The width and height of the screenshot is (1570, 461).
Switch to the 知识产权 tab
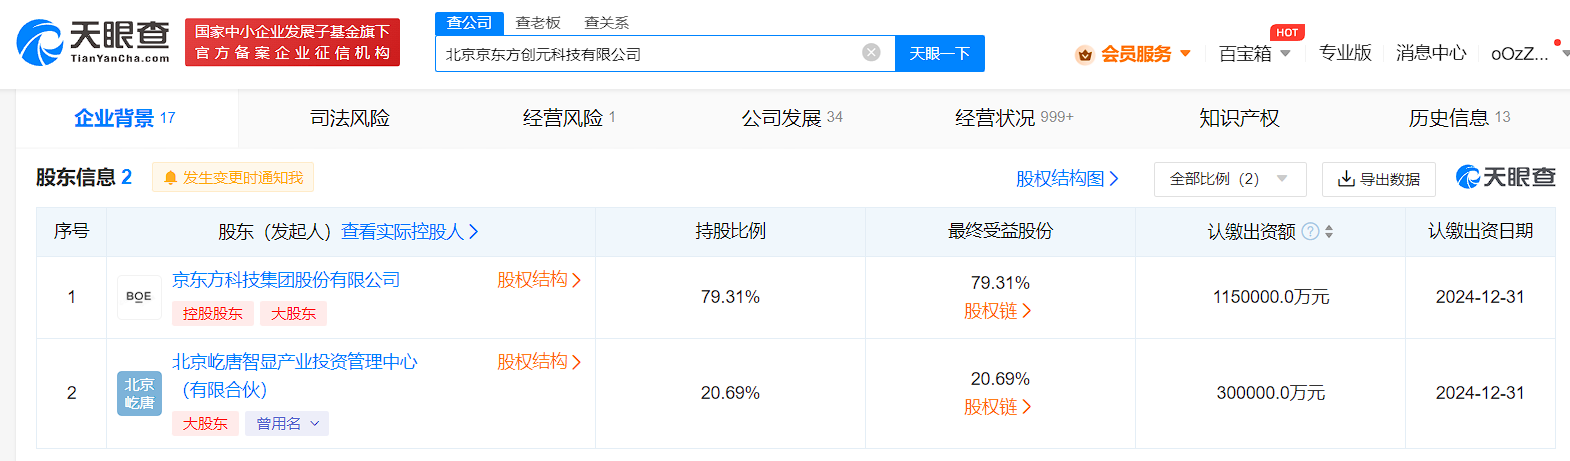[1239, 118]
